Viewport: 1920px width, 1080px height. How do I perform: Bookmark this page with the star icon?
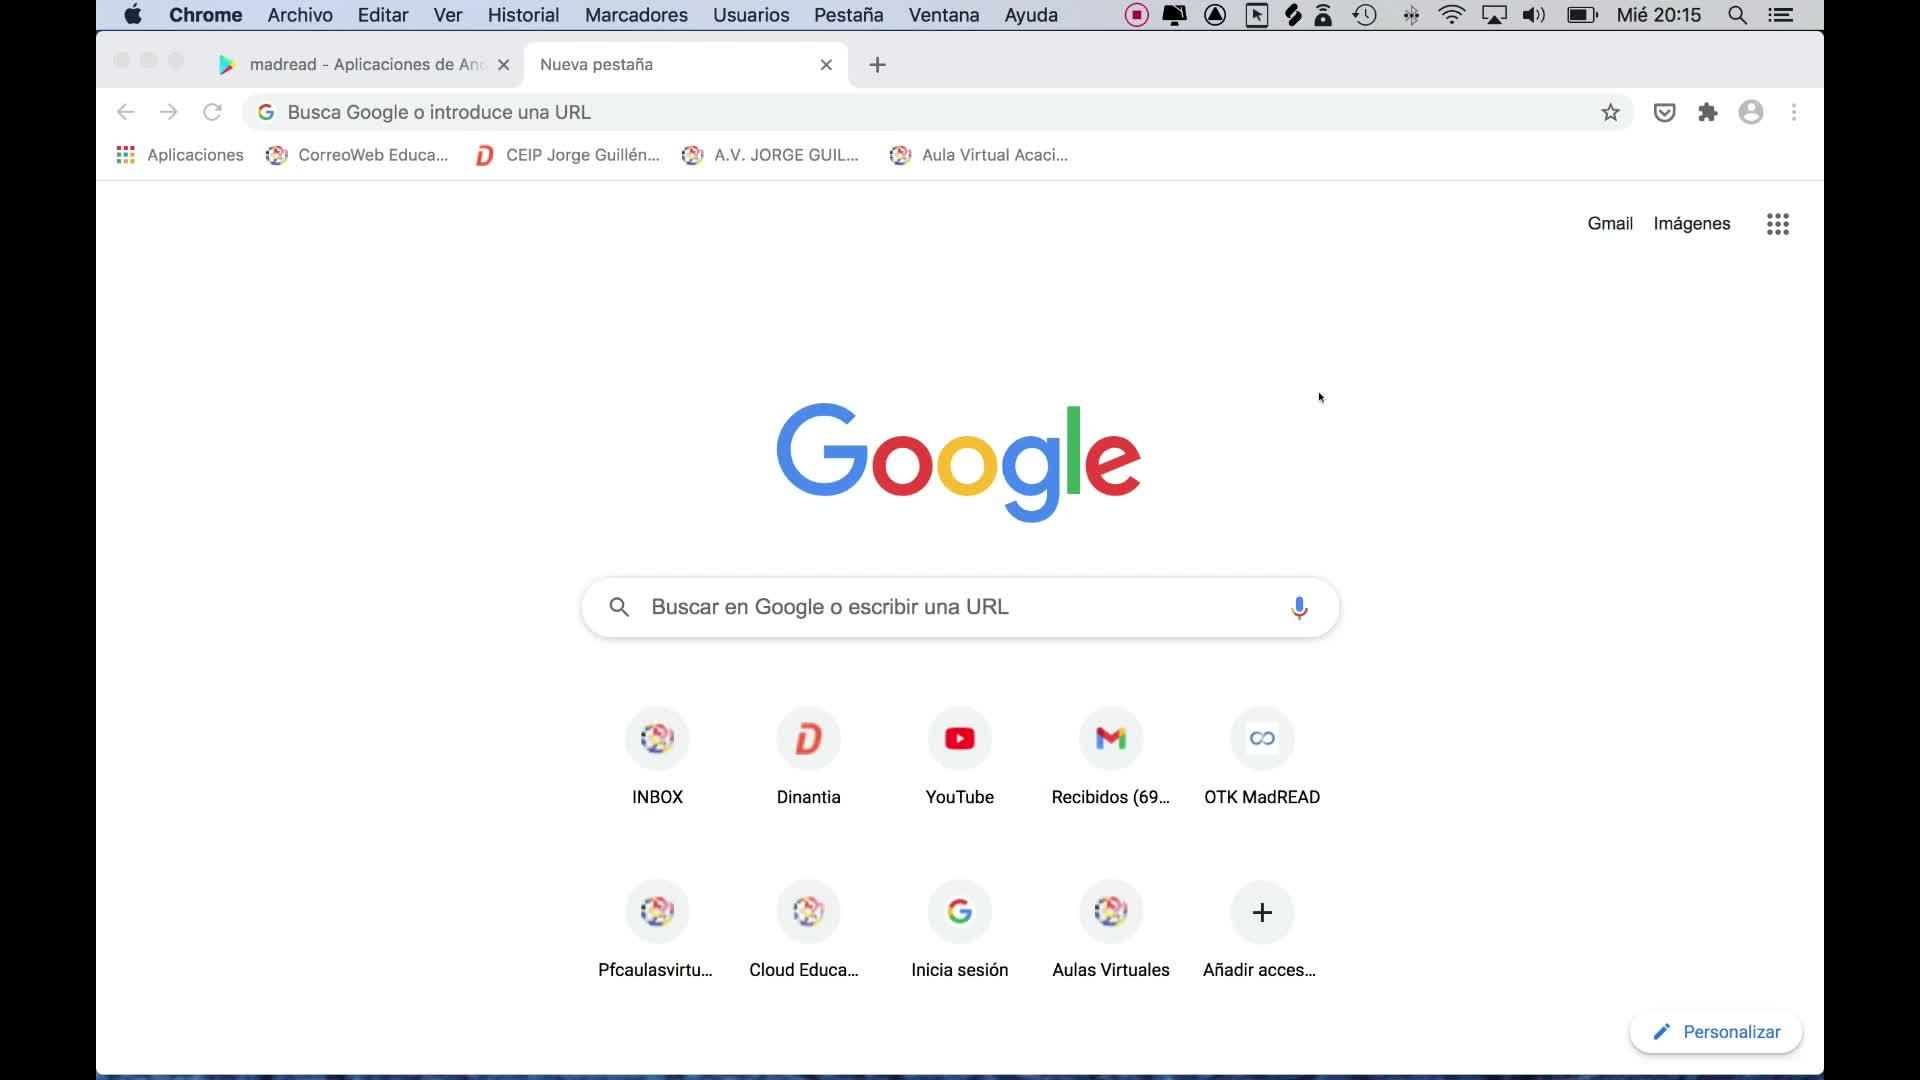coord(1610,112)
